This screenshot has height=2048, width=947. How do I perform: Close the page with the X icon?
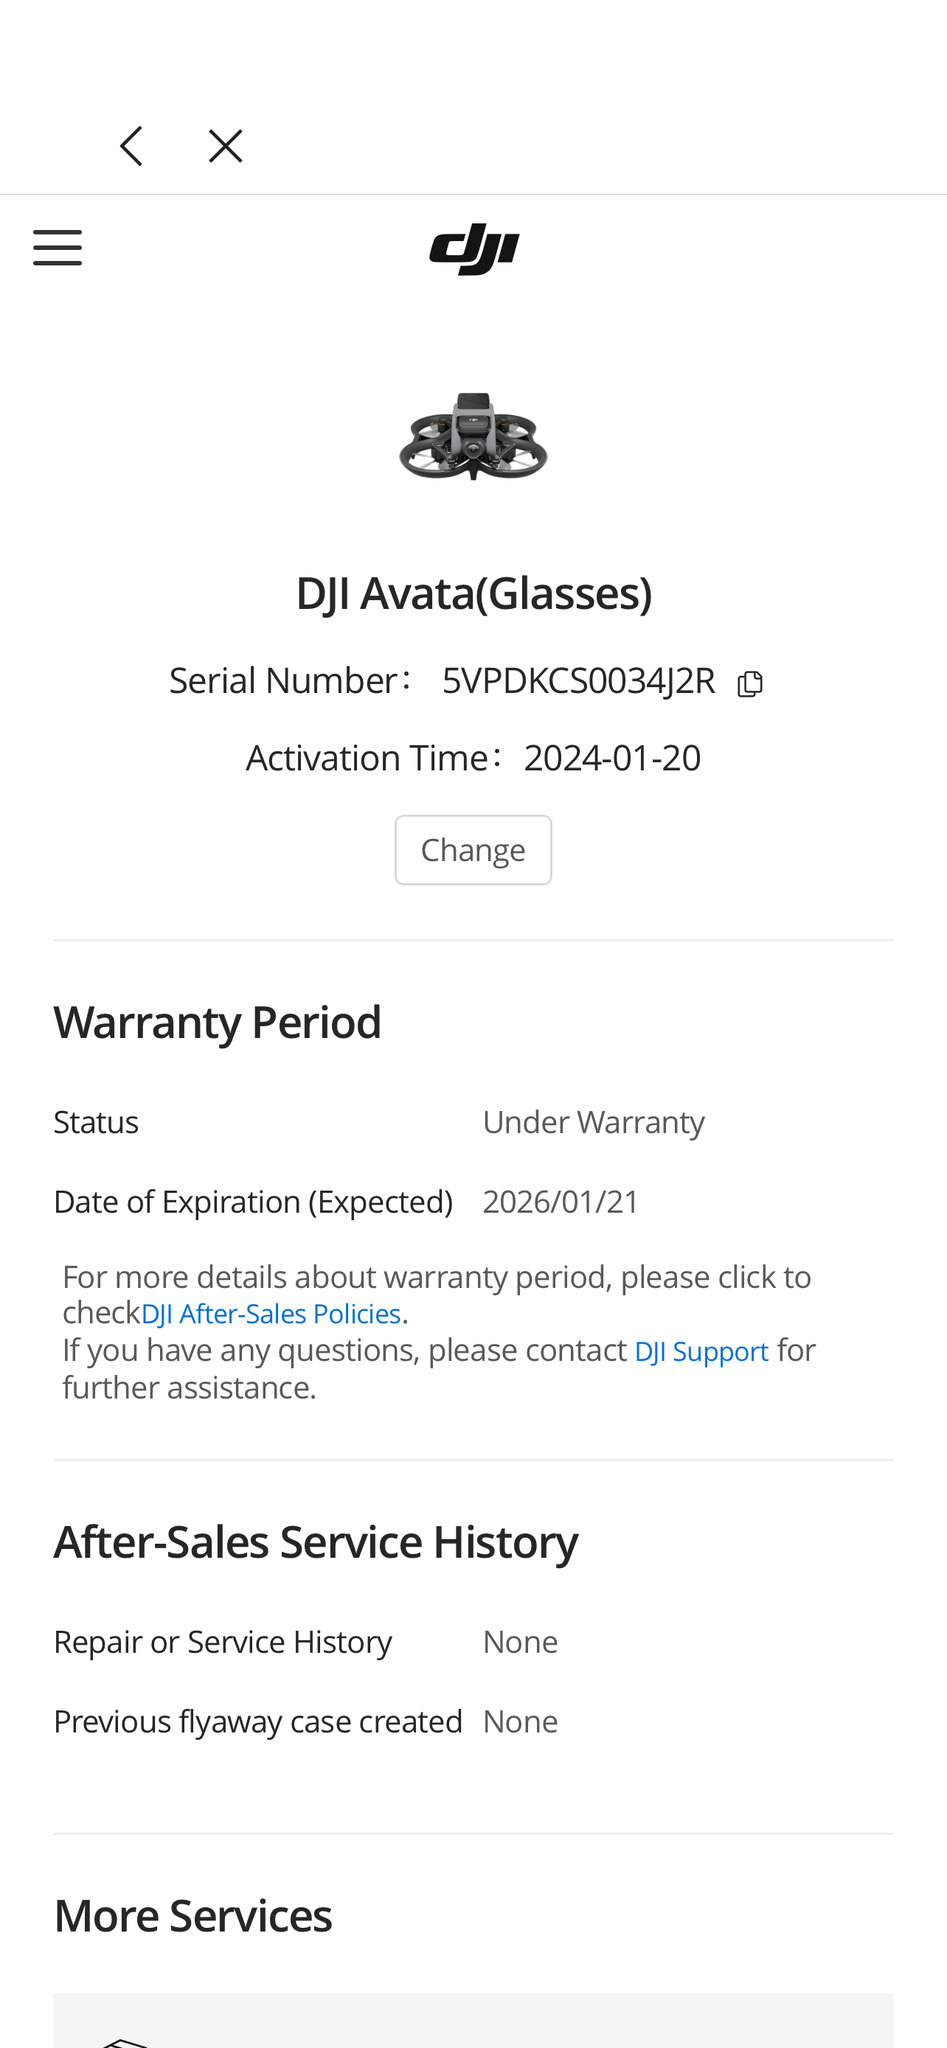tap(225, 146)
